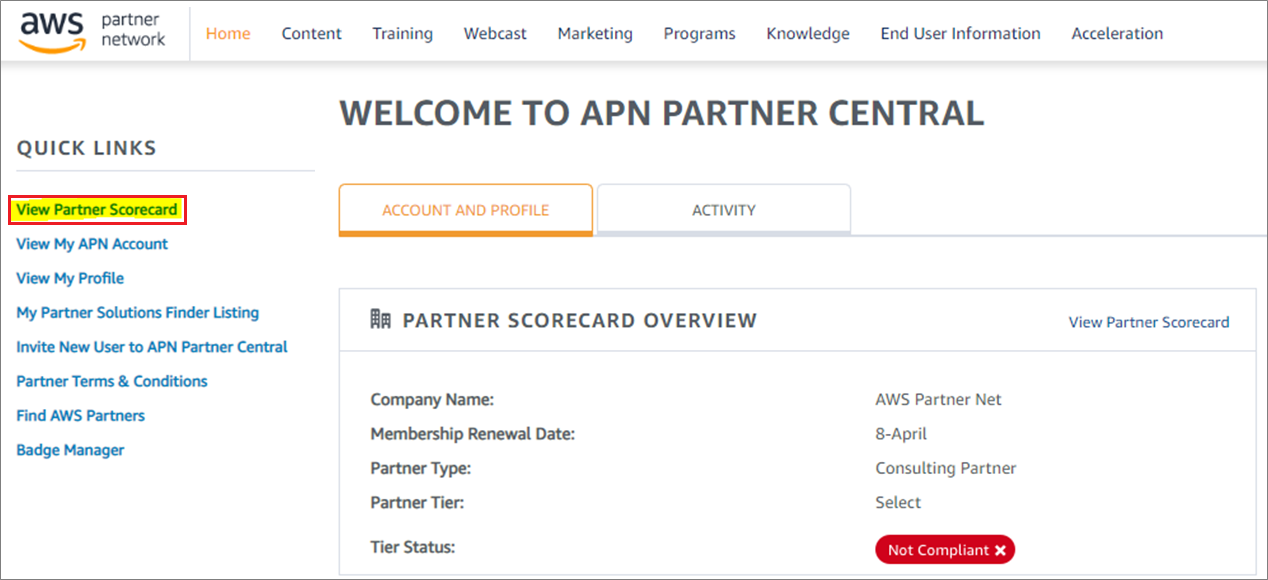
Task: Click Invite New User to APN Partner Central
Action: pyautogui.click(x=152, y=347)
